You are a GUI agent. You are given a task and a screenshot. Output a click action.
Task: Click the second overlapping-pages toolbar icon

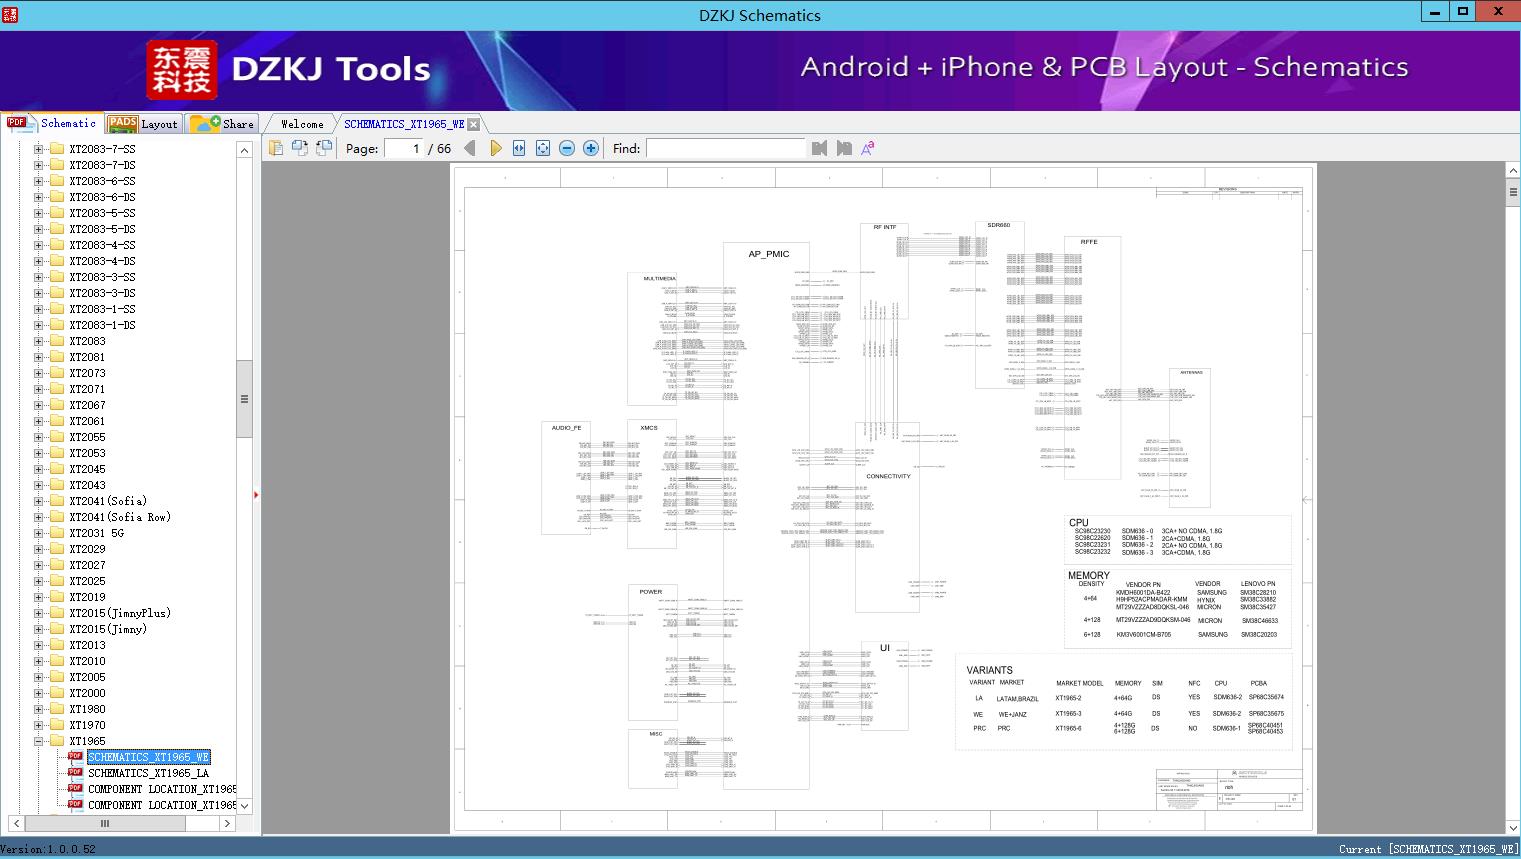coord(300,148)
